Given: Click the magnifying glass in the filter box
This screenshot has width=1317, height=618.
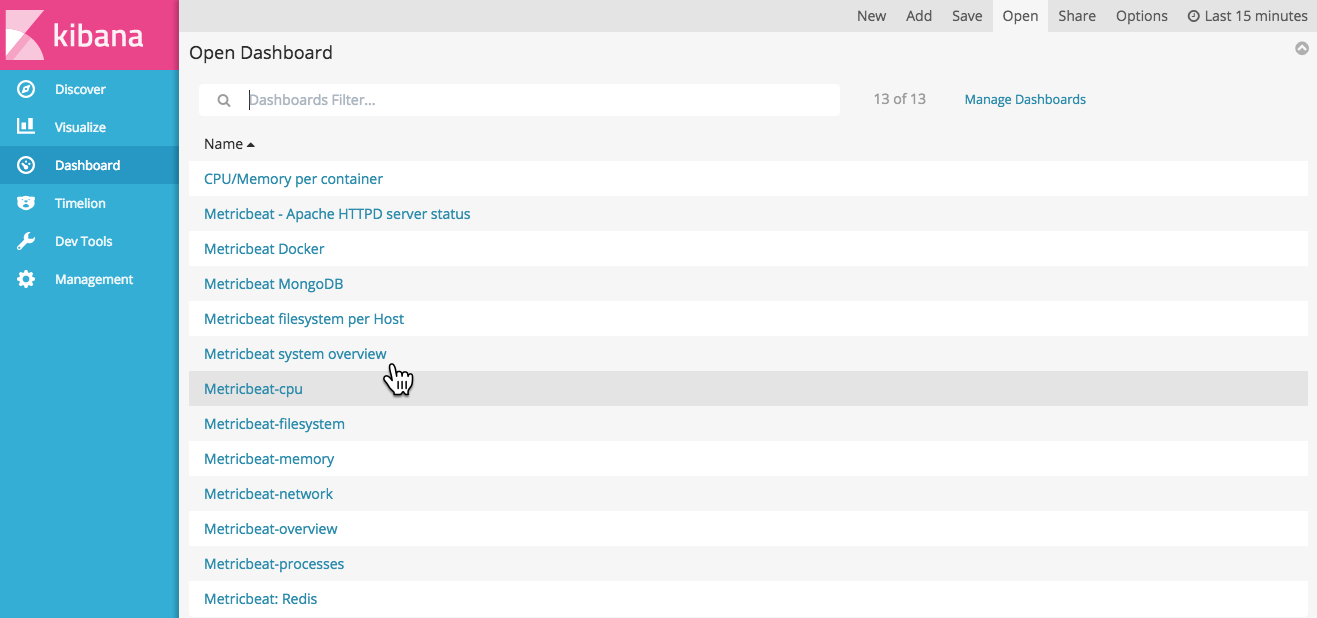Looking at the screenshot, I should (x=223, y=99).
